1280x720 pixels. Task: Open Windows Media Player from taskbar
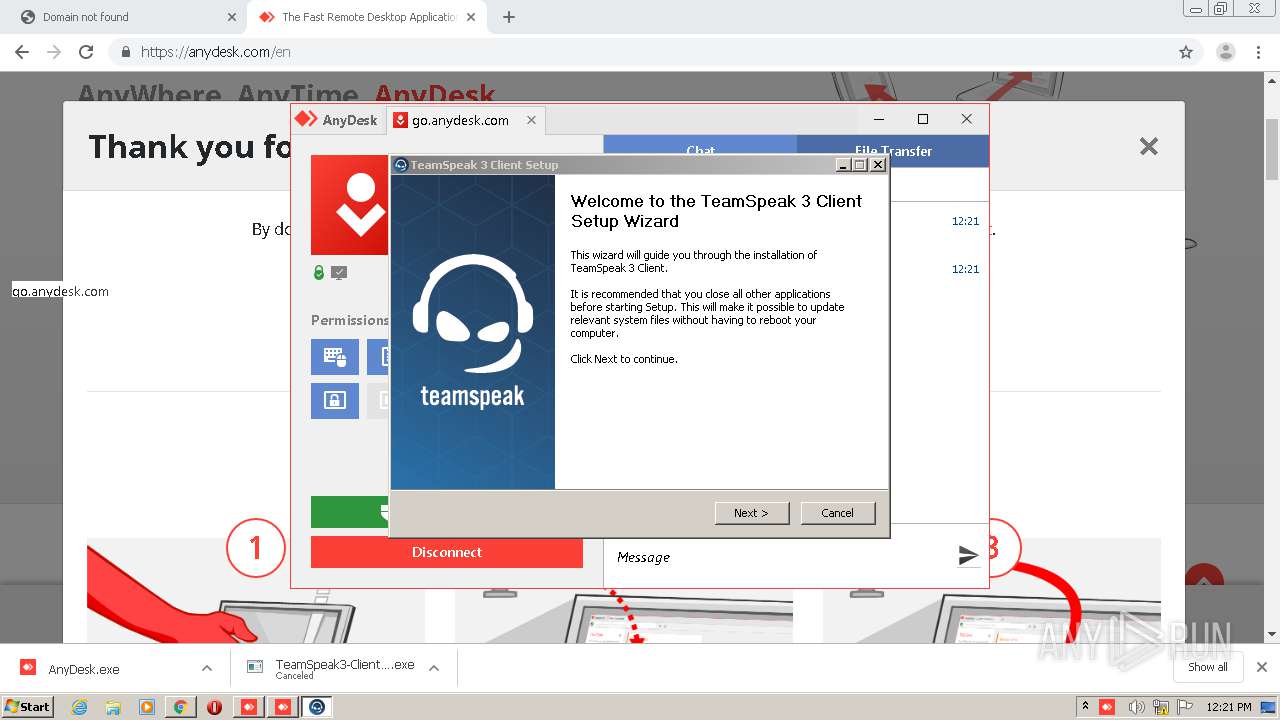(x=147, y=707)
